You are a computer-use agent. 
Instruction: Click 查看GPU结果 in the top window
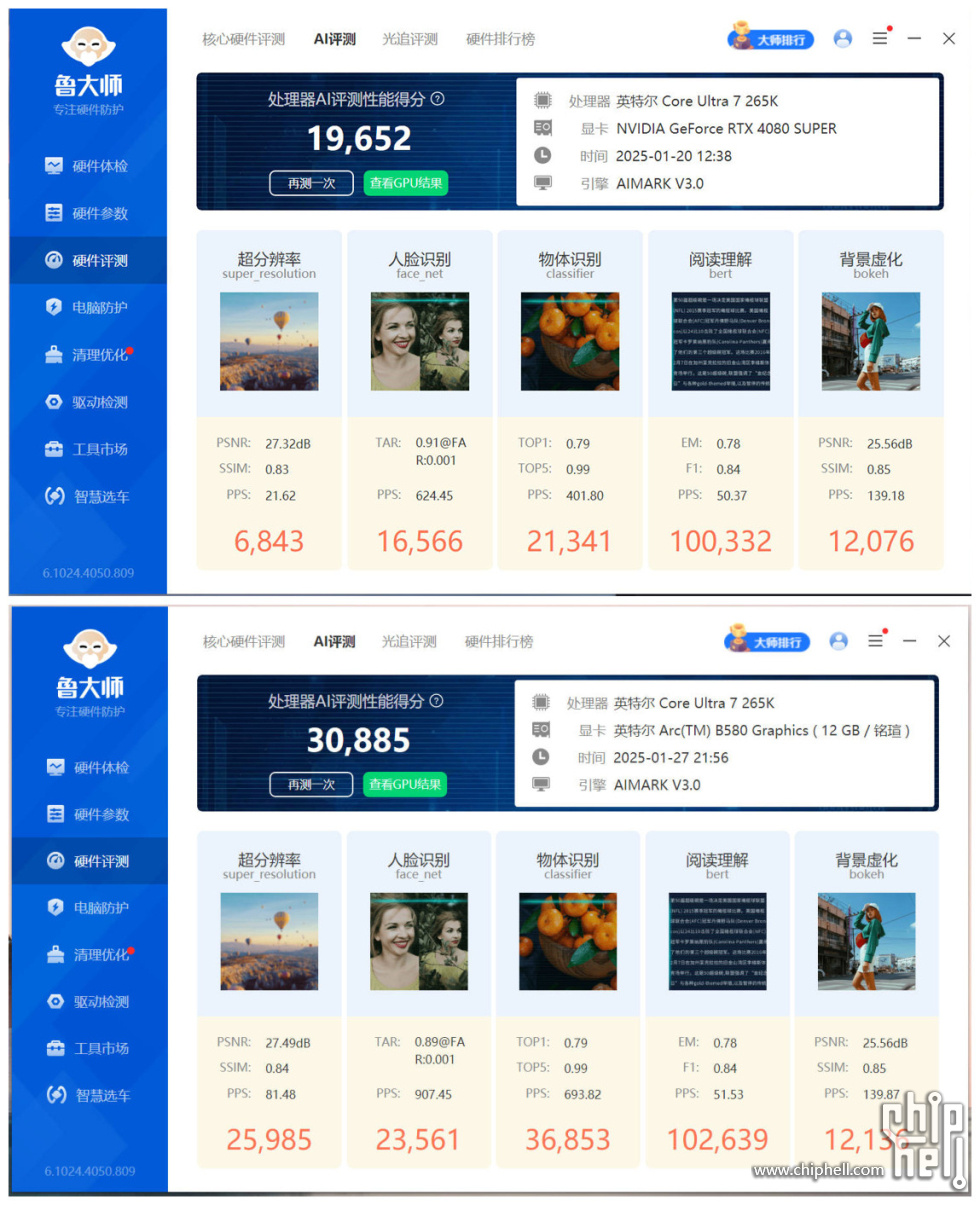(x=405, y=183)
